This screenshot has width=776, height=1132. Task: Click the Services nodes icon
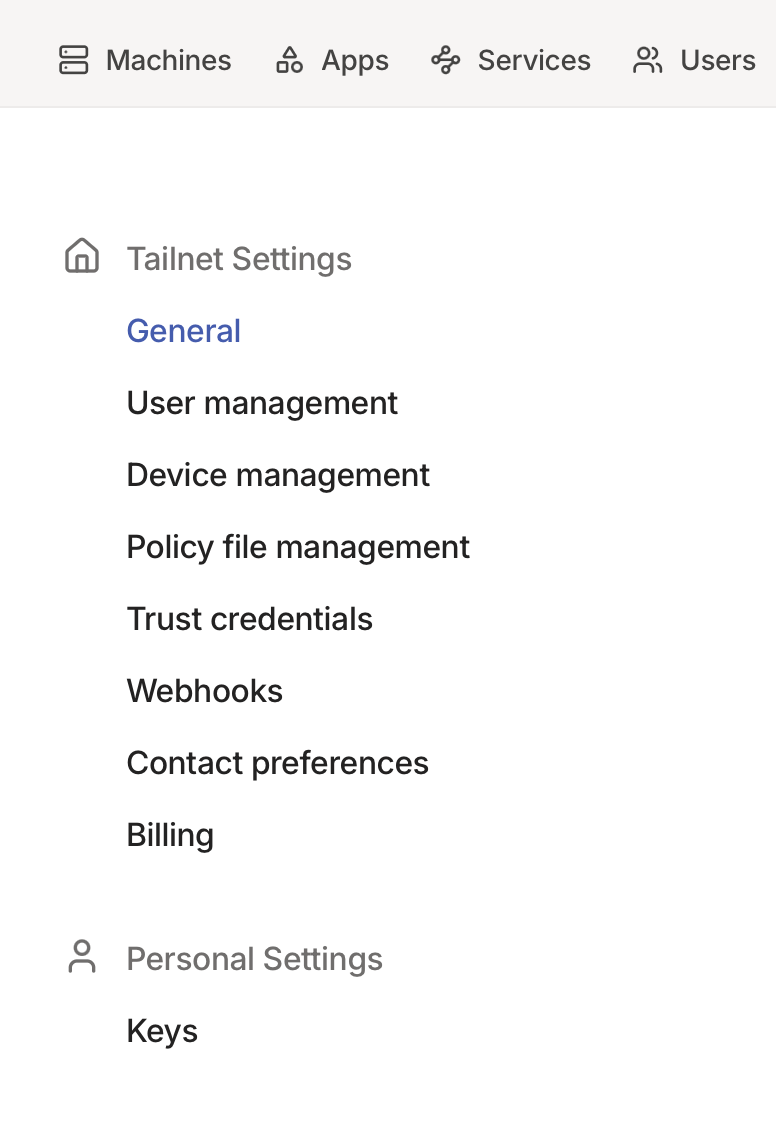coord(445,60)
